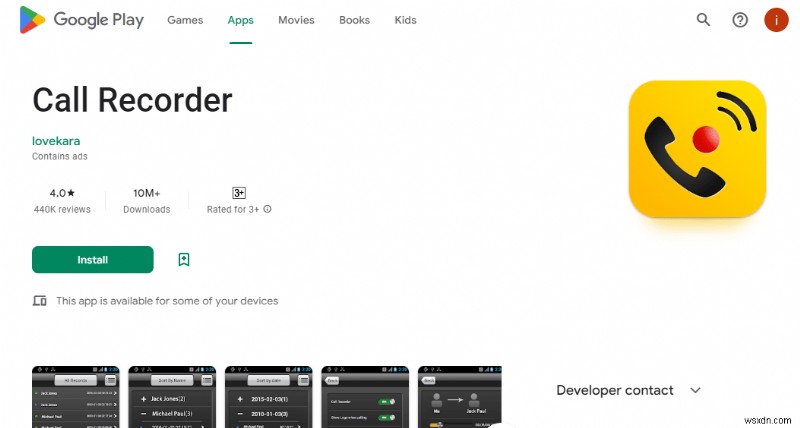
Task: Click the content rating info icon
Action: pyautogui.click(x=268, y=210)
